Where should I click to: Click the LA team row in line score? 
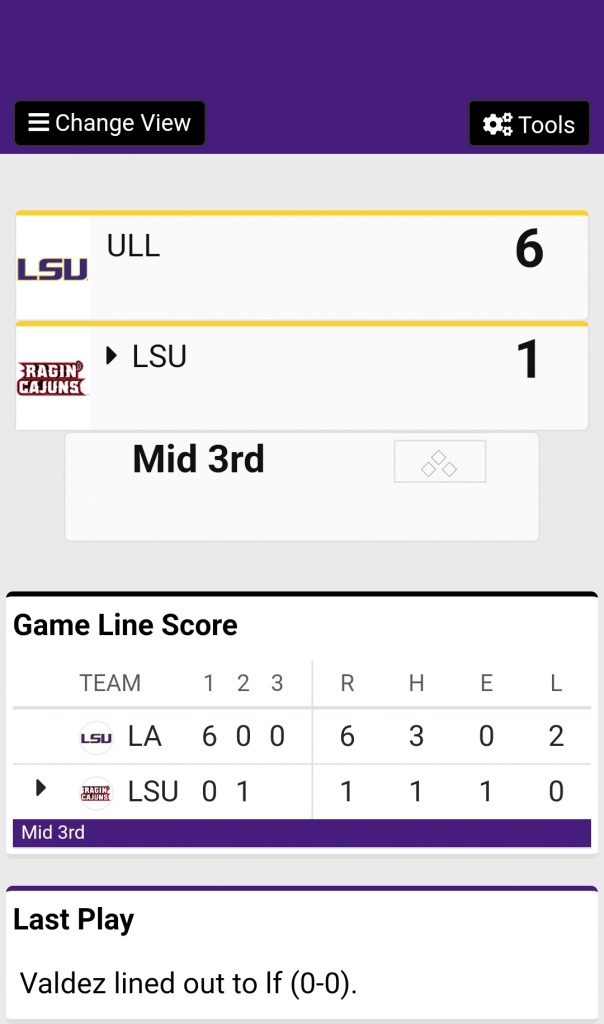(x=144, y=738)
